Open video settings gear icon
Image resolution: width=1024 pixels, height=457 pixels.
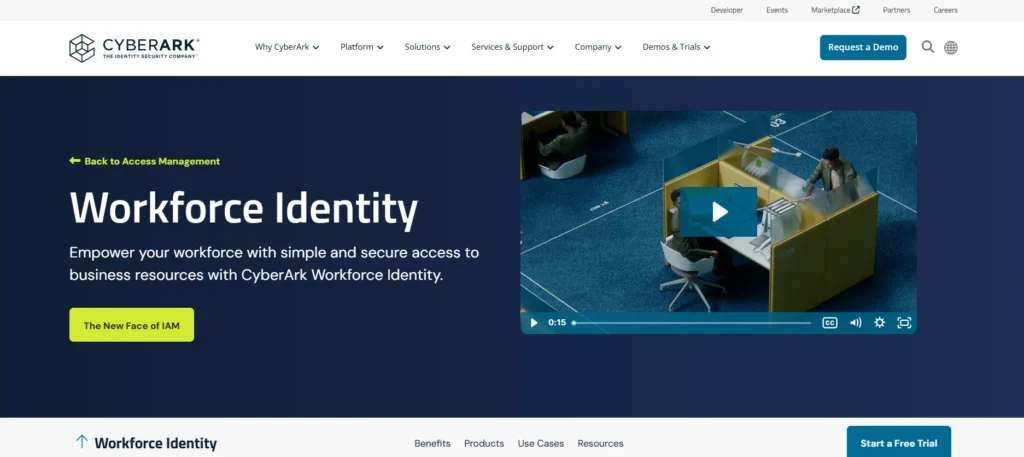(x=880, y=323)
